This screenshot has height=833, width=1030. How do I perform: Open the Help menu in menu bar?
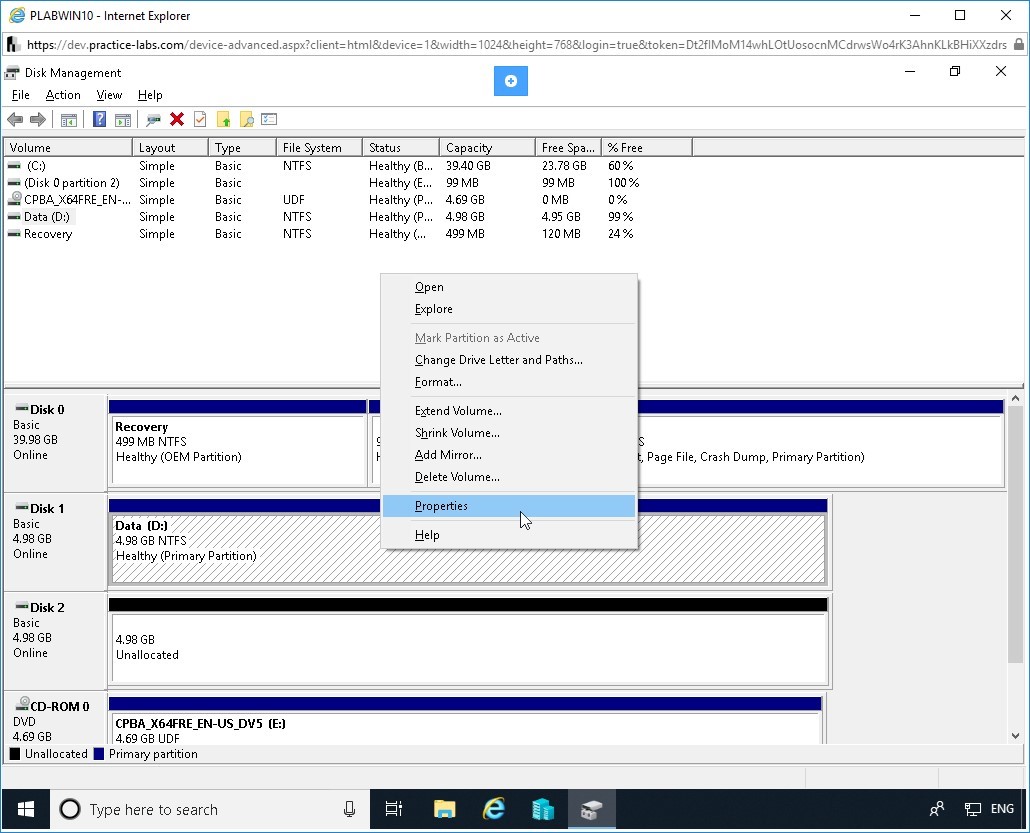(x=150, y=95)
